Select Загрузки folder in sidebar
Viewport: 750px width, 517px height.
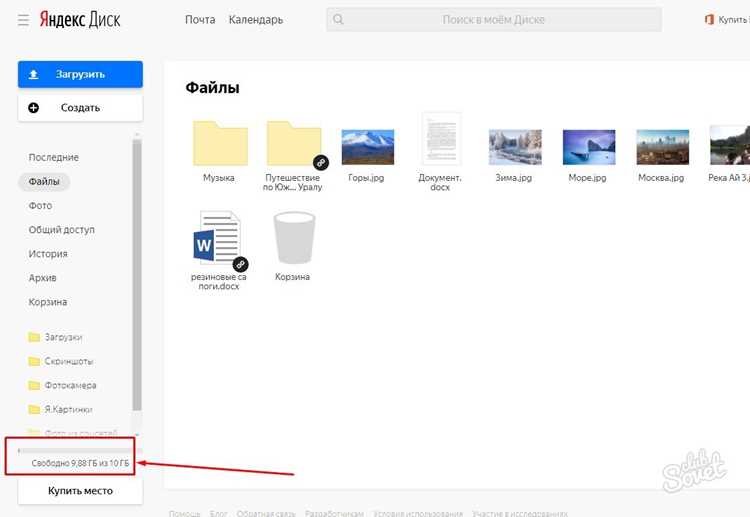(55, 337)
